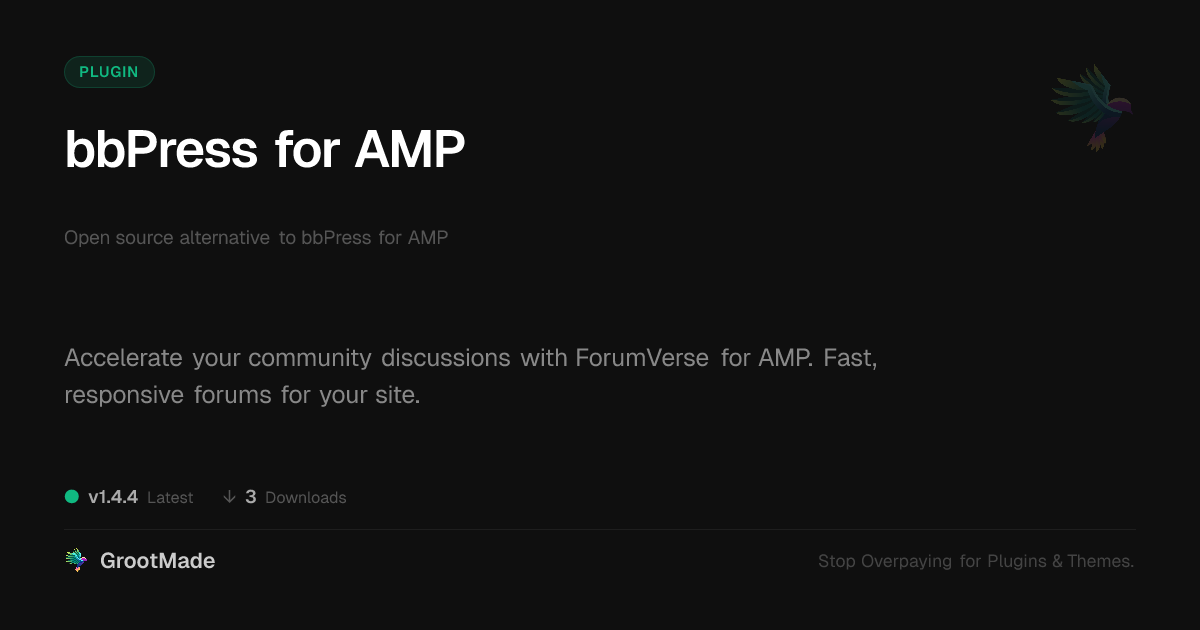
Task: Click the word AMP in the main heading
Action: click(x=410, y=151)
